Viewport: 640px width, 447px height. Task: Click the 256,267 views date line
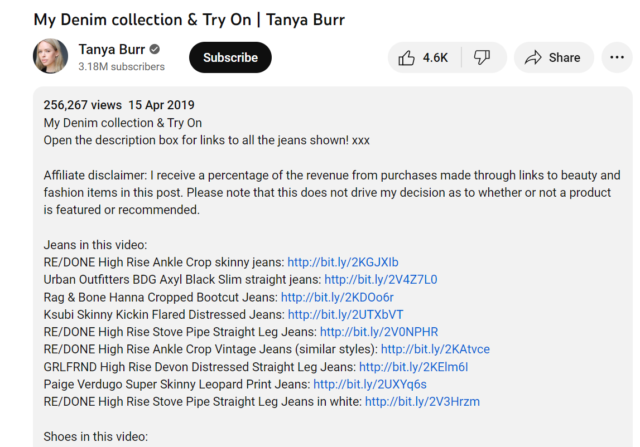tap(119, 105)
